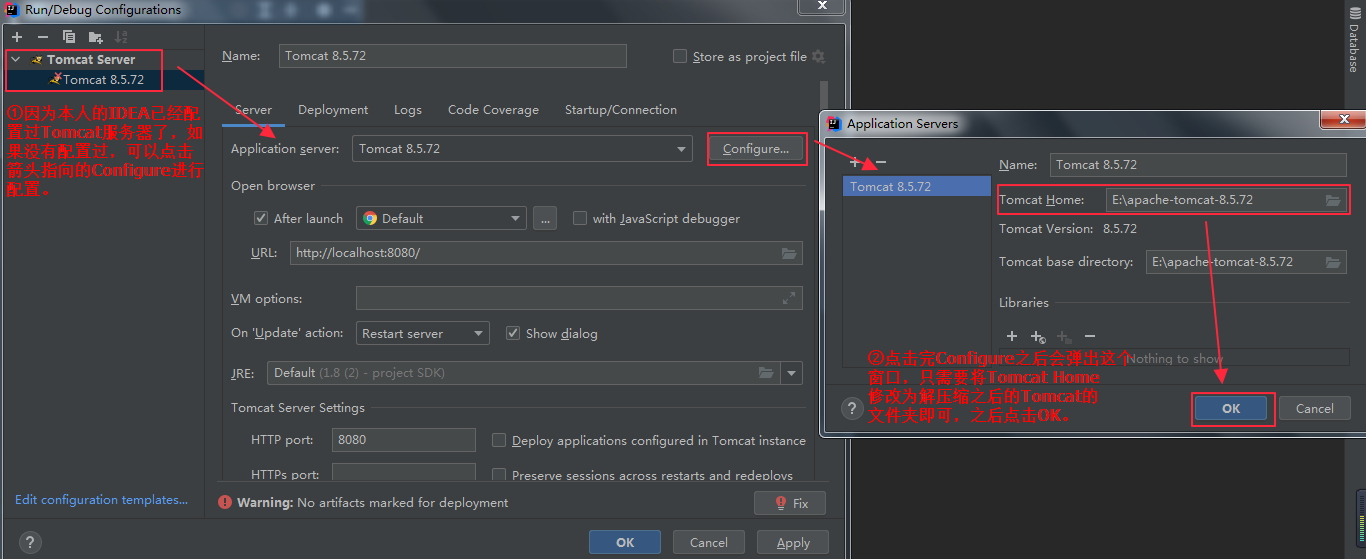Viewport: 1366px width, 559px height.
Task: Switch to the Deployment tab
Action: (x=333, y=110)
